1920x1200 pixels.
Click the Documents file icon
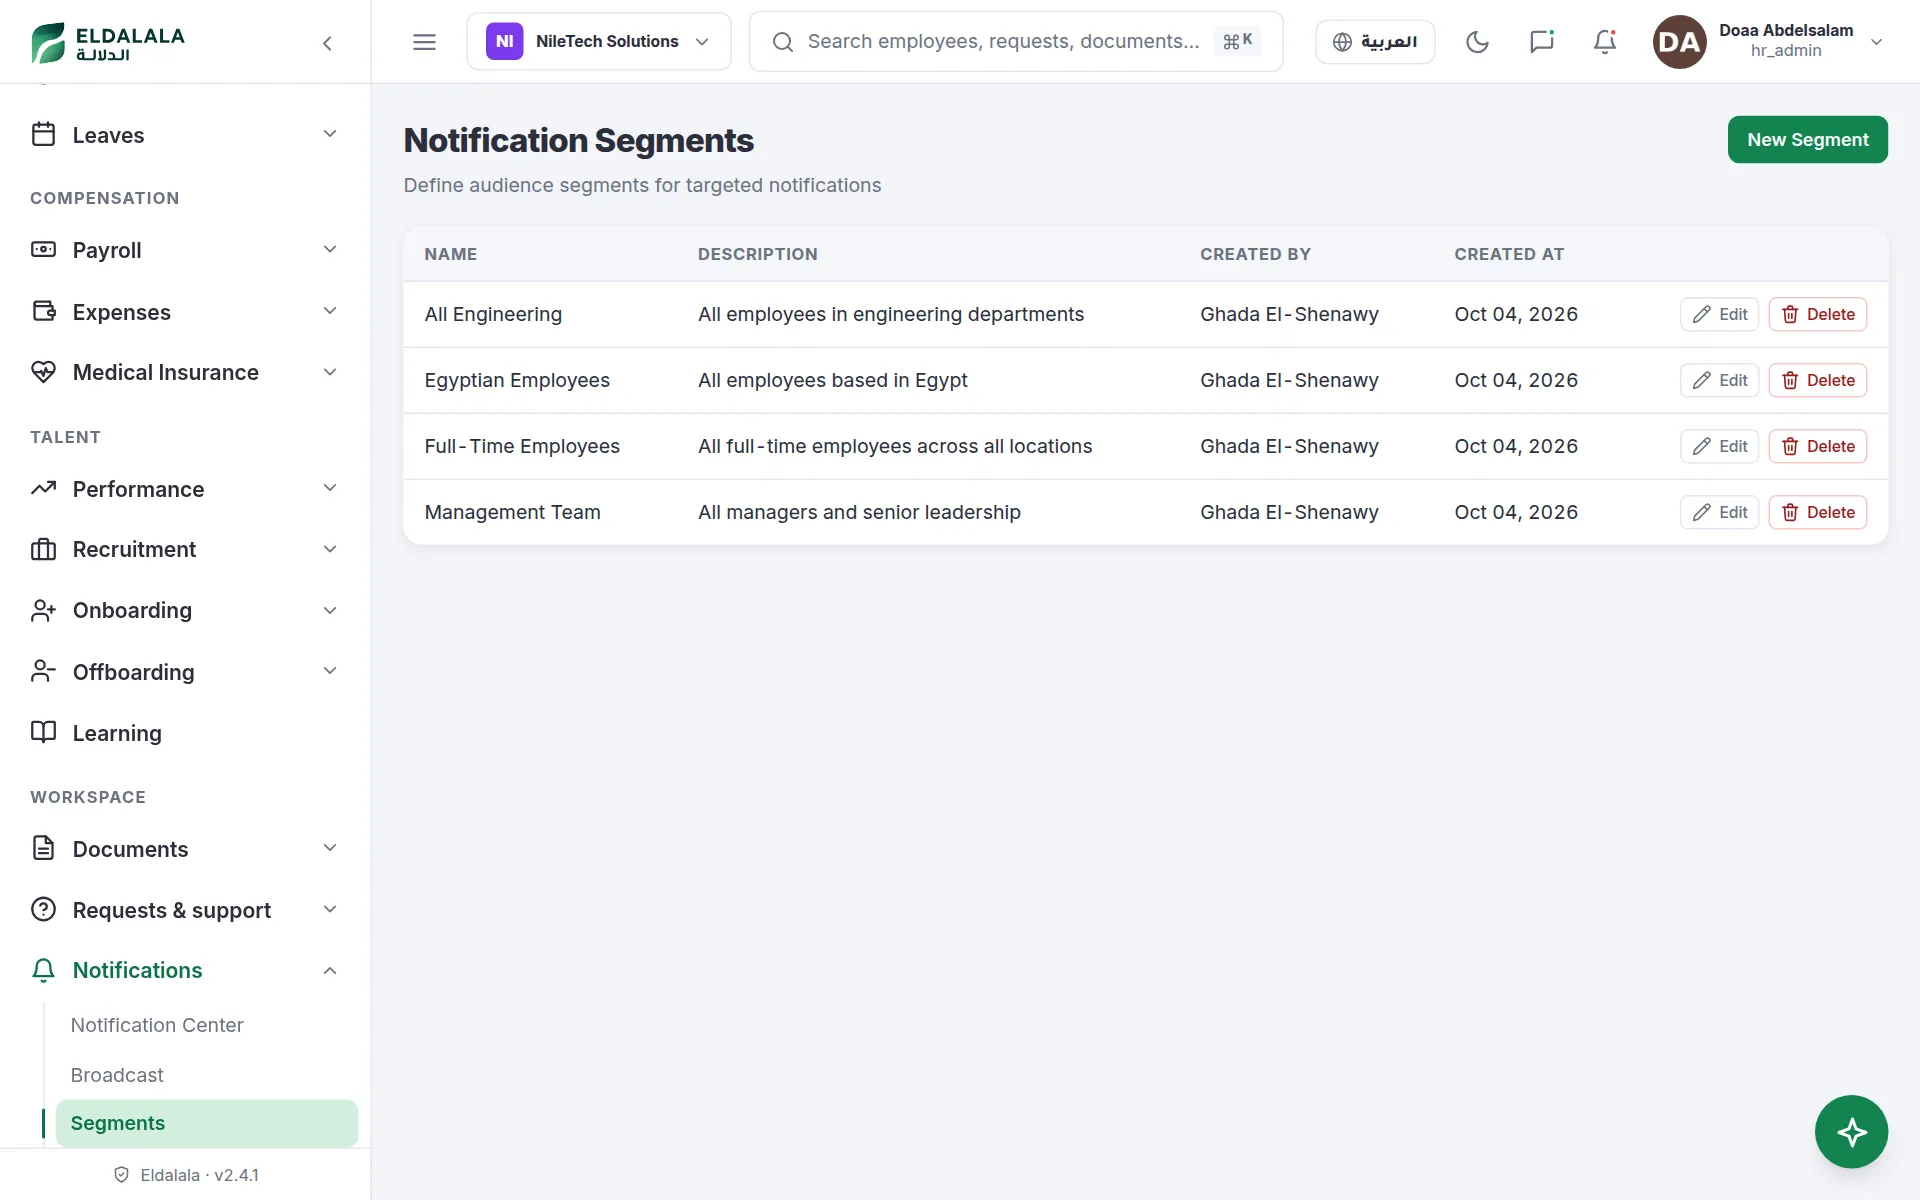click(x=43, y=848)
